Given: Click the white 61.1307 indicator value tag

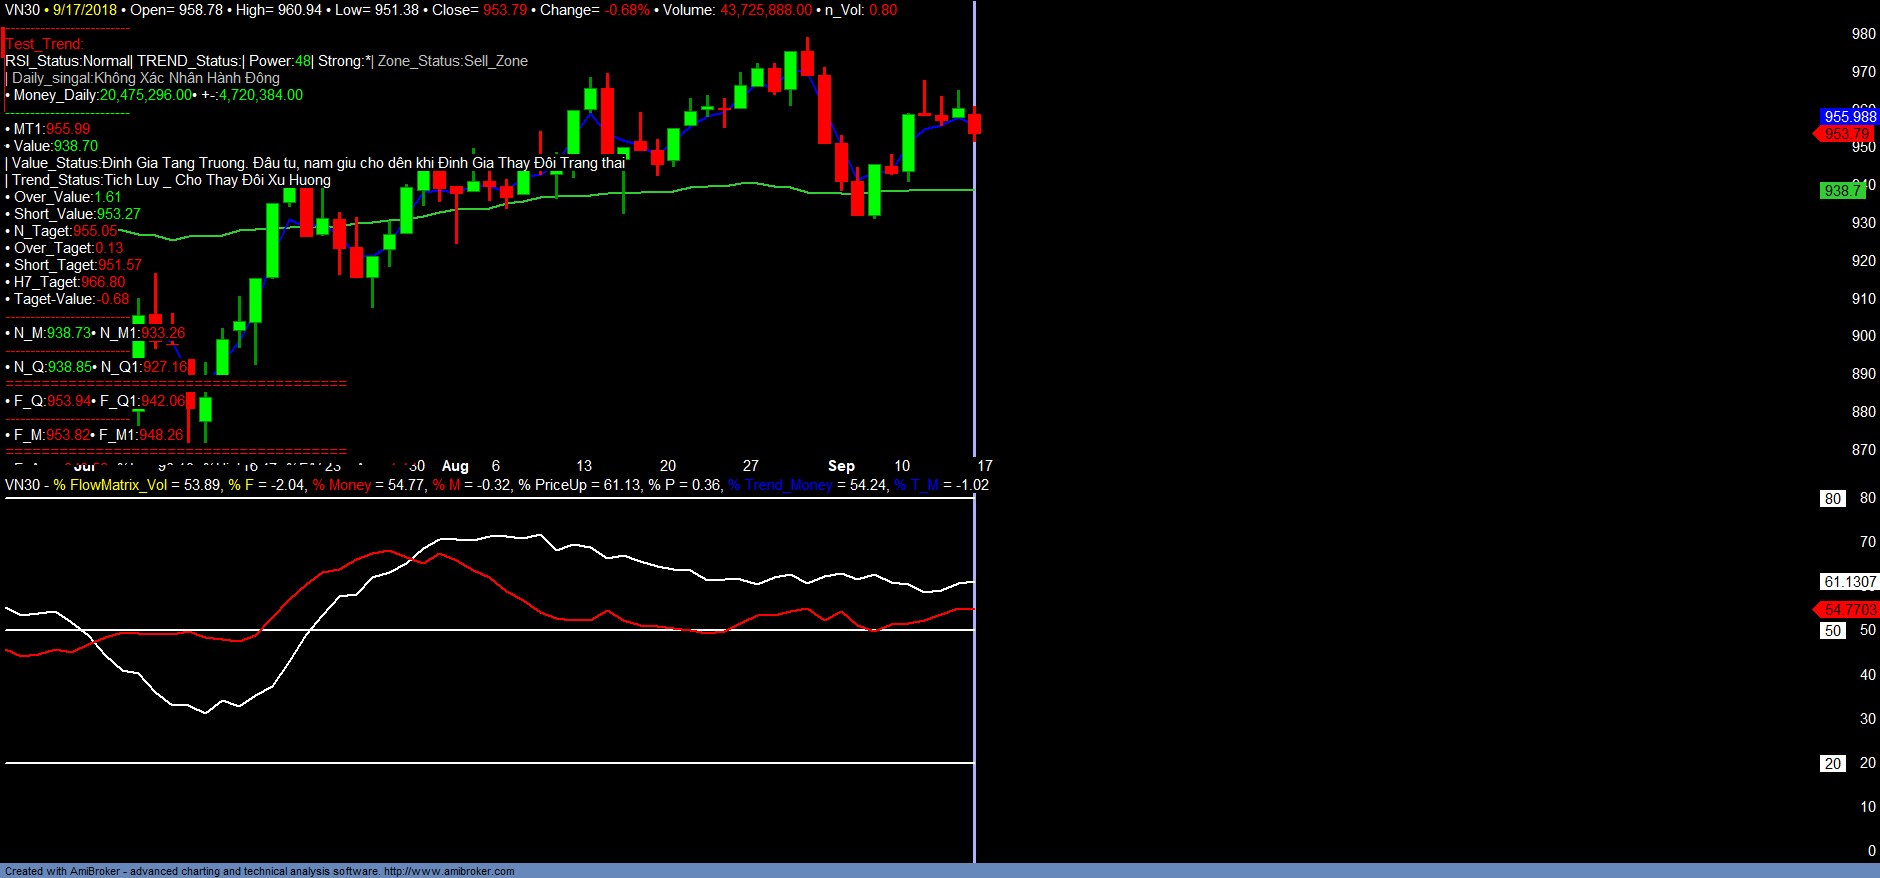Looking at the screenshot, I should click(1849, 582).
